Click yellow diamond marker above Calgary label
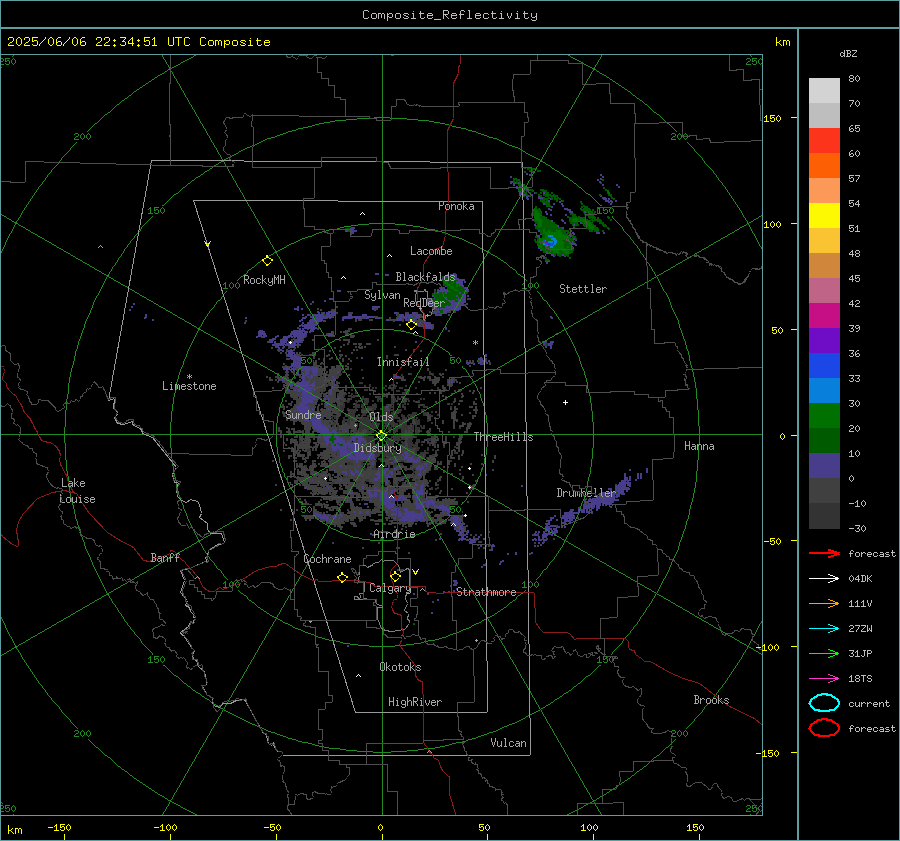The width and height of the screenshot is (900, 841). point(395,576)
